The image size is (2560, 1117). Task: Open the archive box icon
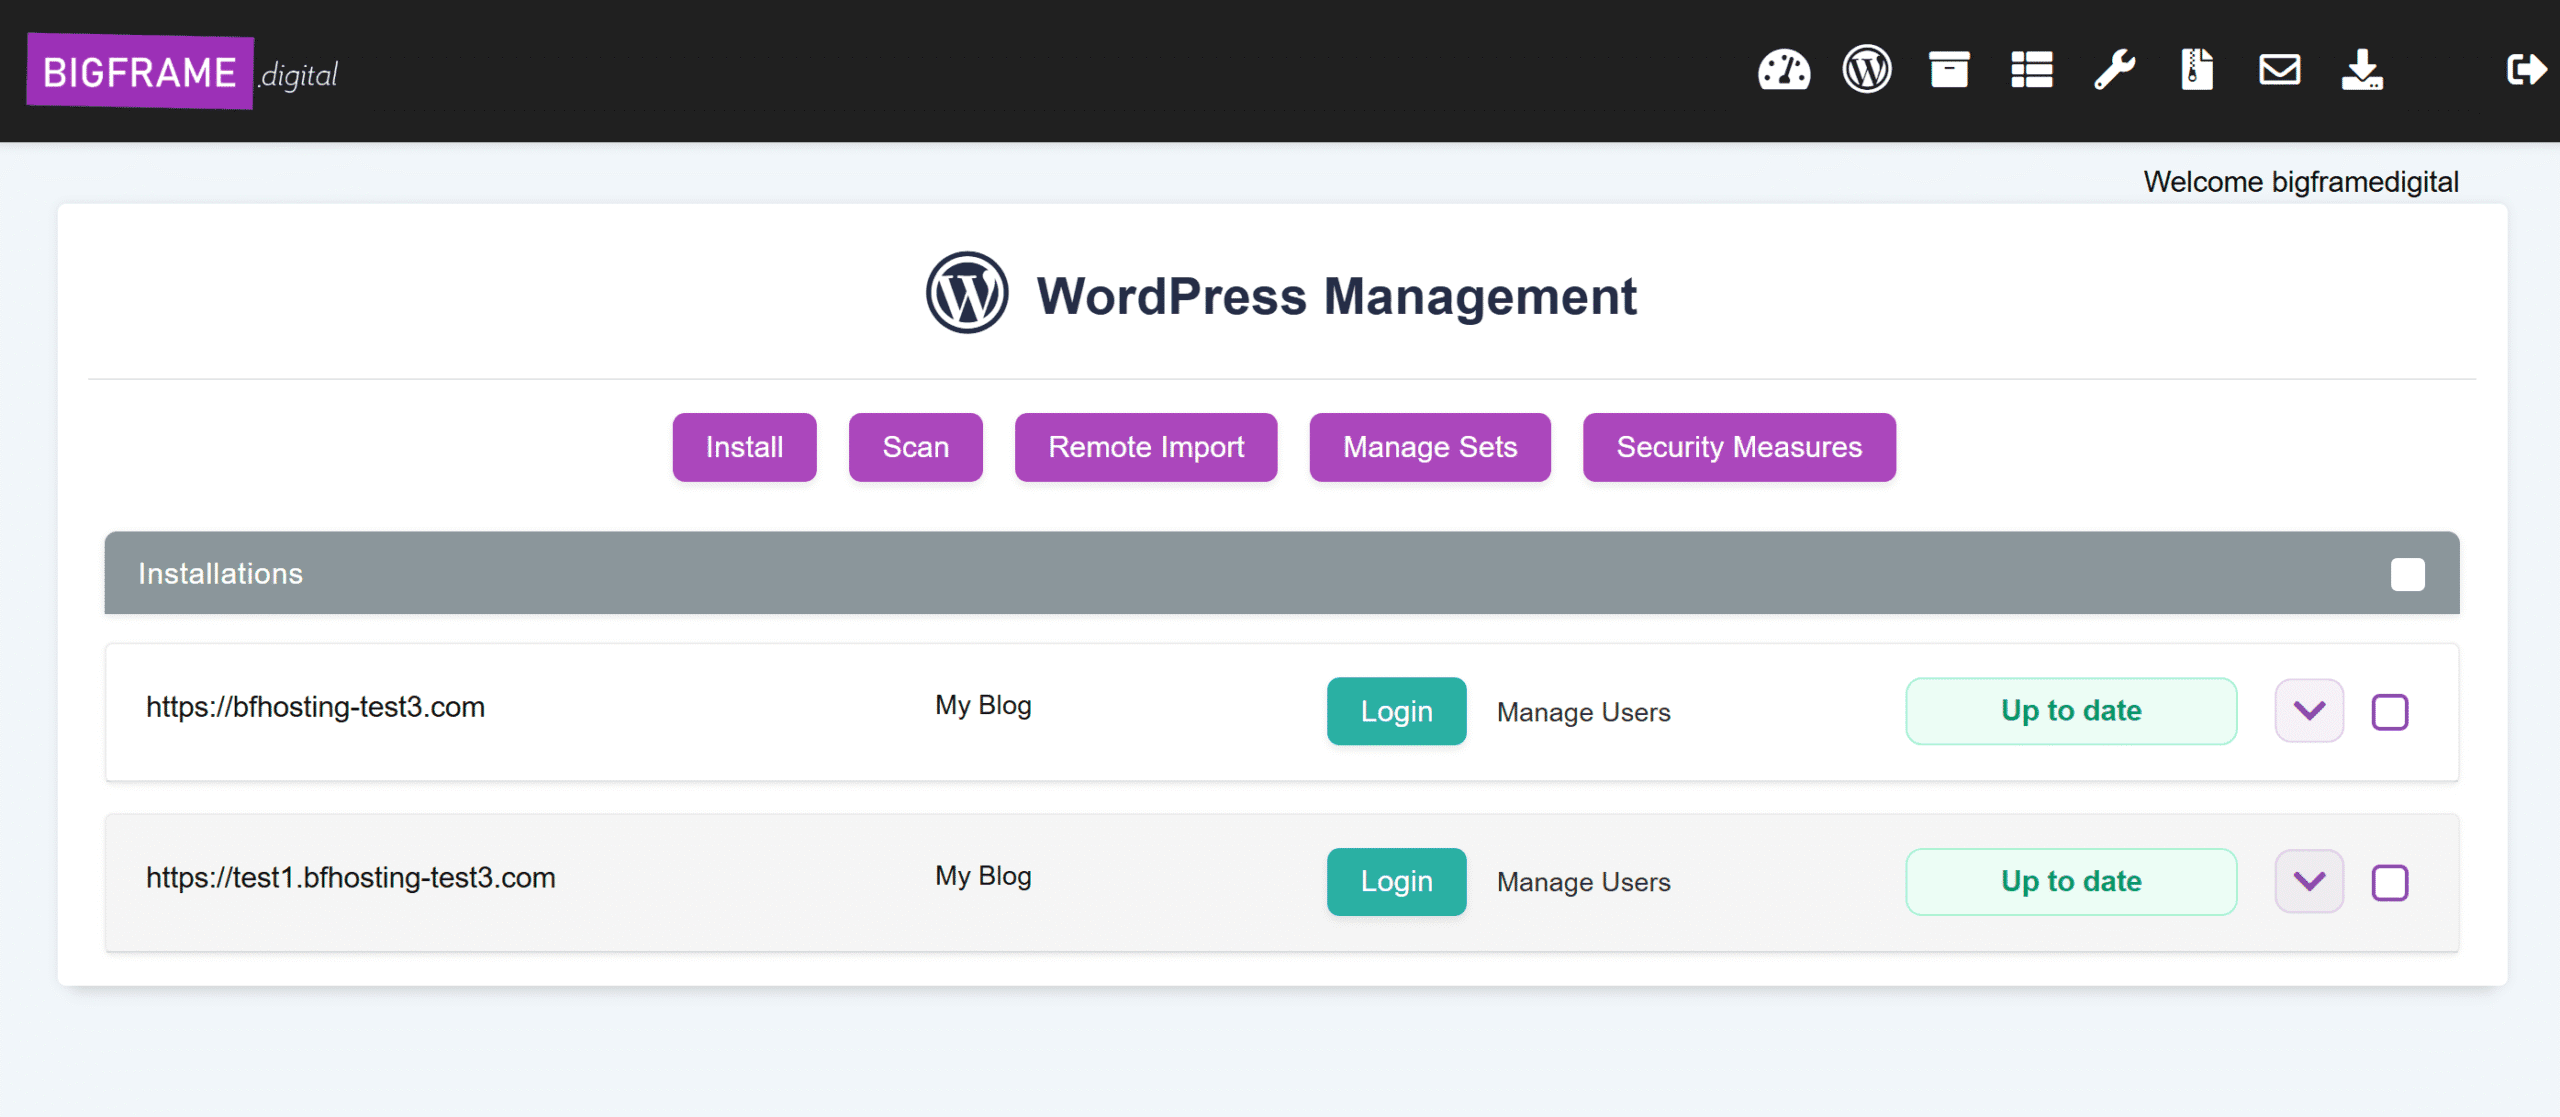(x=1948, y=70)
